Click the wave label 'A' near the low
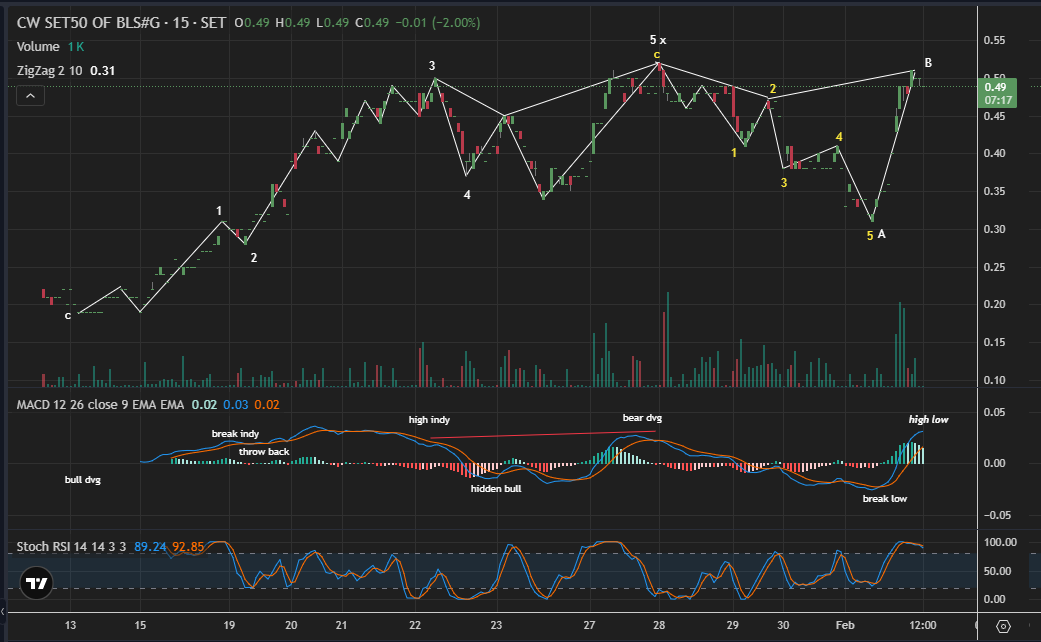The image size is (1041, 642). [x=882, y=234]
